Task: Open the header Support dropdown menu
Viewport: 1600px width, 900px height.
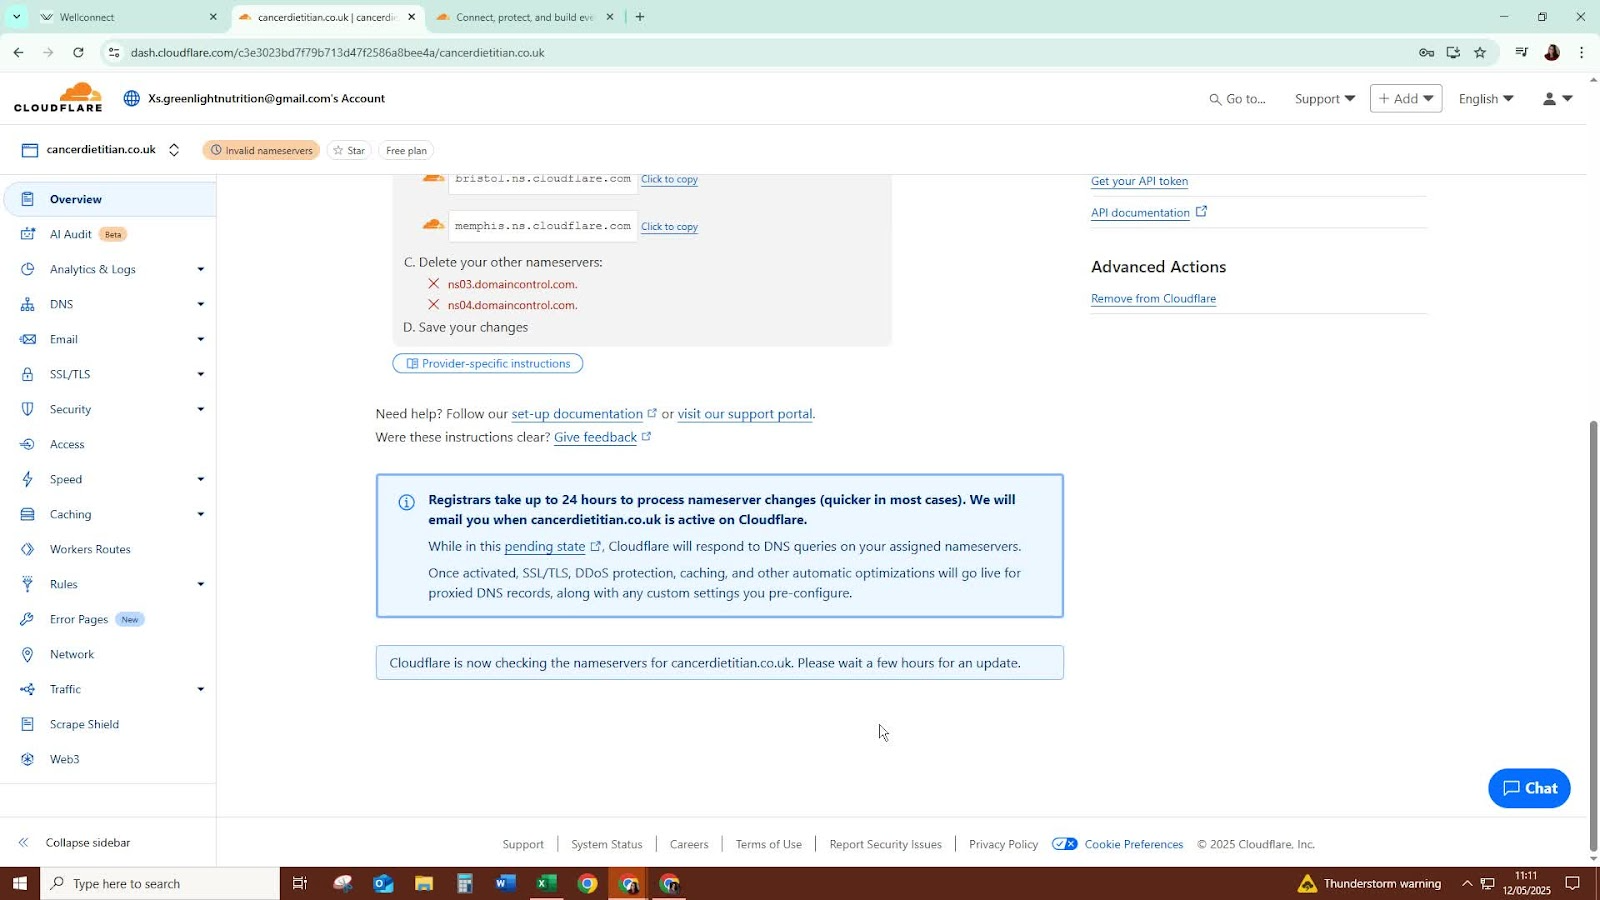Action: (x=1325, y=98)
